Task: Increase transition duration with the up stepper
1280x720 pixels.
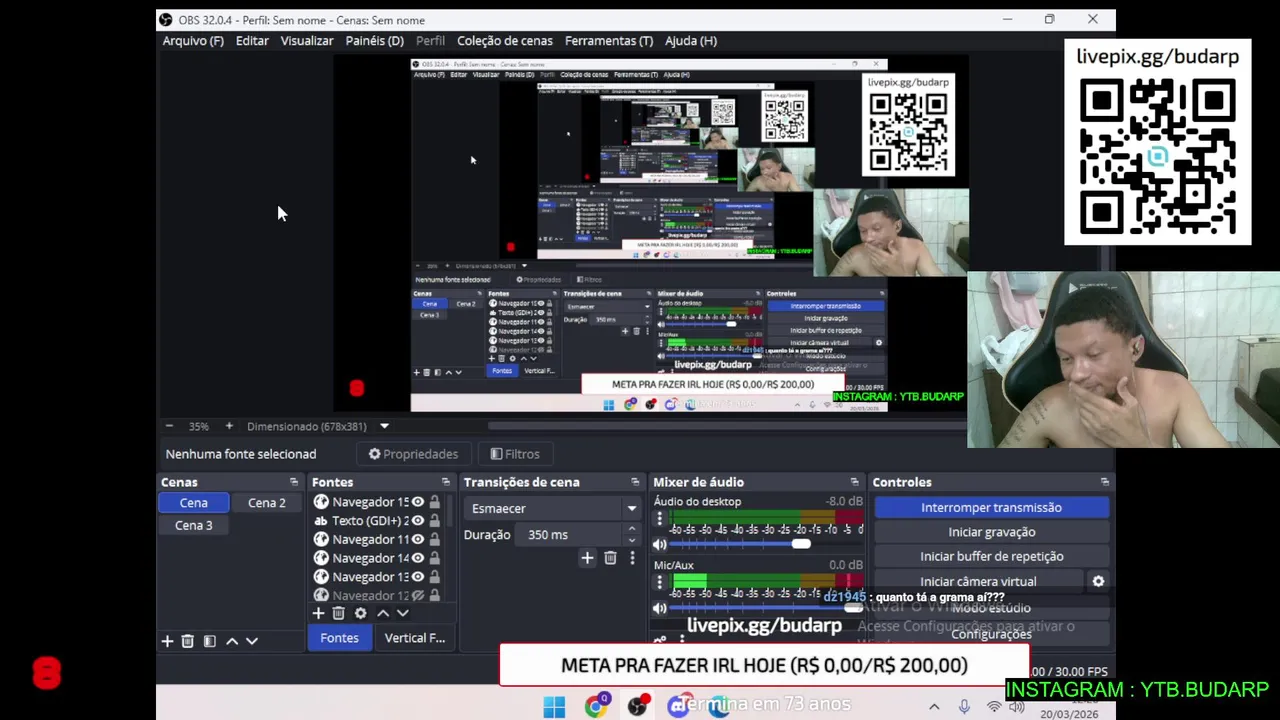Action: (x=632, y=529)
